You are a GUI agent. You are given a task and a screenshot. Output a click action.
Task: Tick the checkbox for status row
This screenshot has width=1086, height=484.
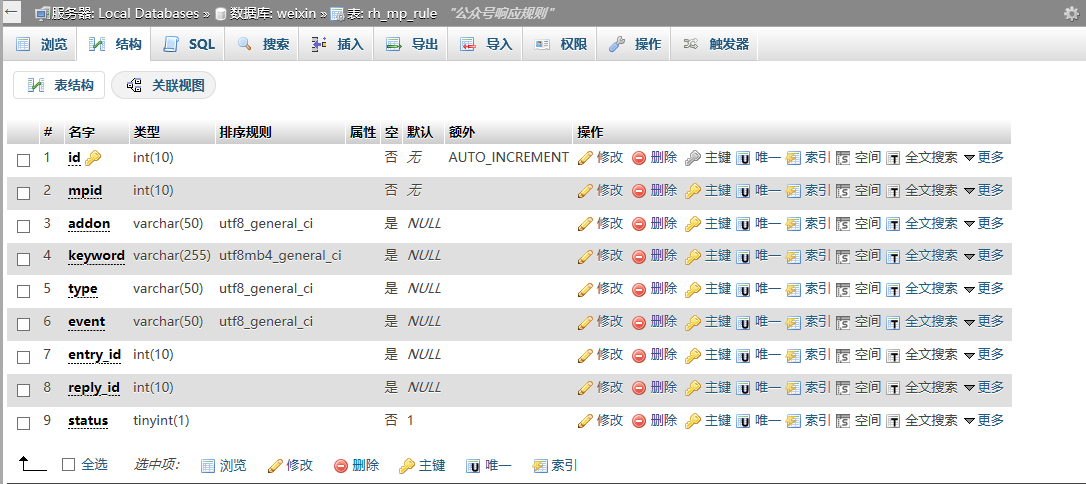(x=24, y=423)
